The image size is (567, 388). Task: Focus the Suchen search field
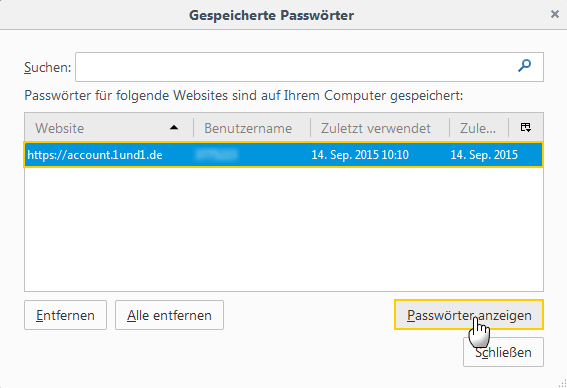[309, 67]
